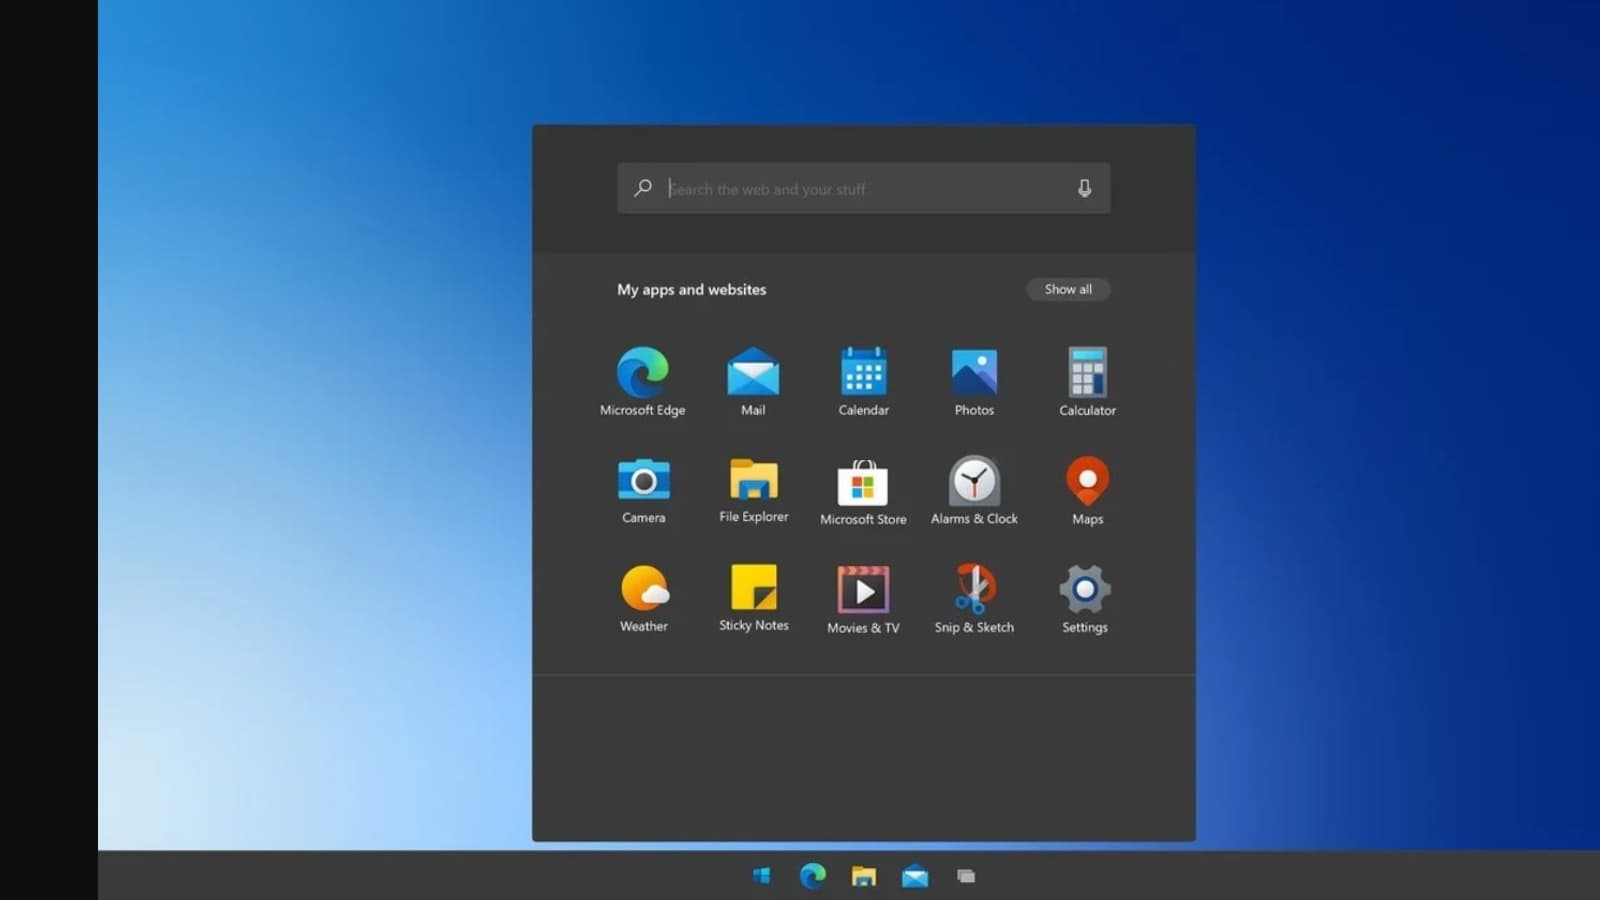Open Alarms & Clock
The width and height of the screenshot is (1600, 900).
click(974, 491)
